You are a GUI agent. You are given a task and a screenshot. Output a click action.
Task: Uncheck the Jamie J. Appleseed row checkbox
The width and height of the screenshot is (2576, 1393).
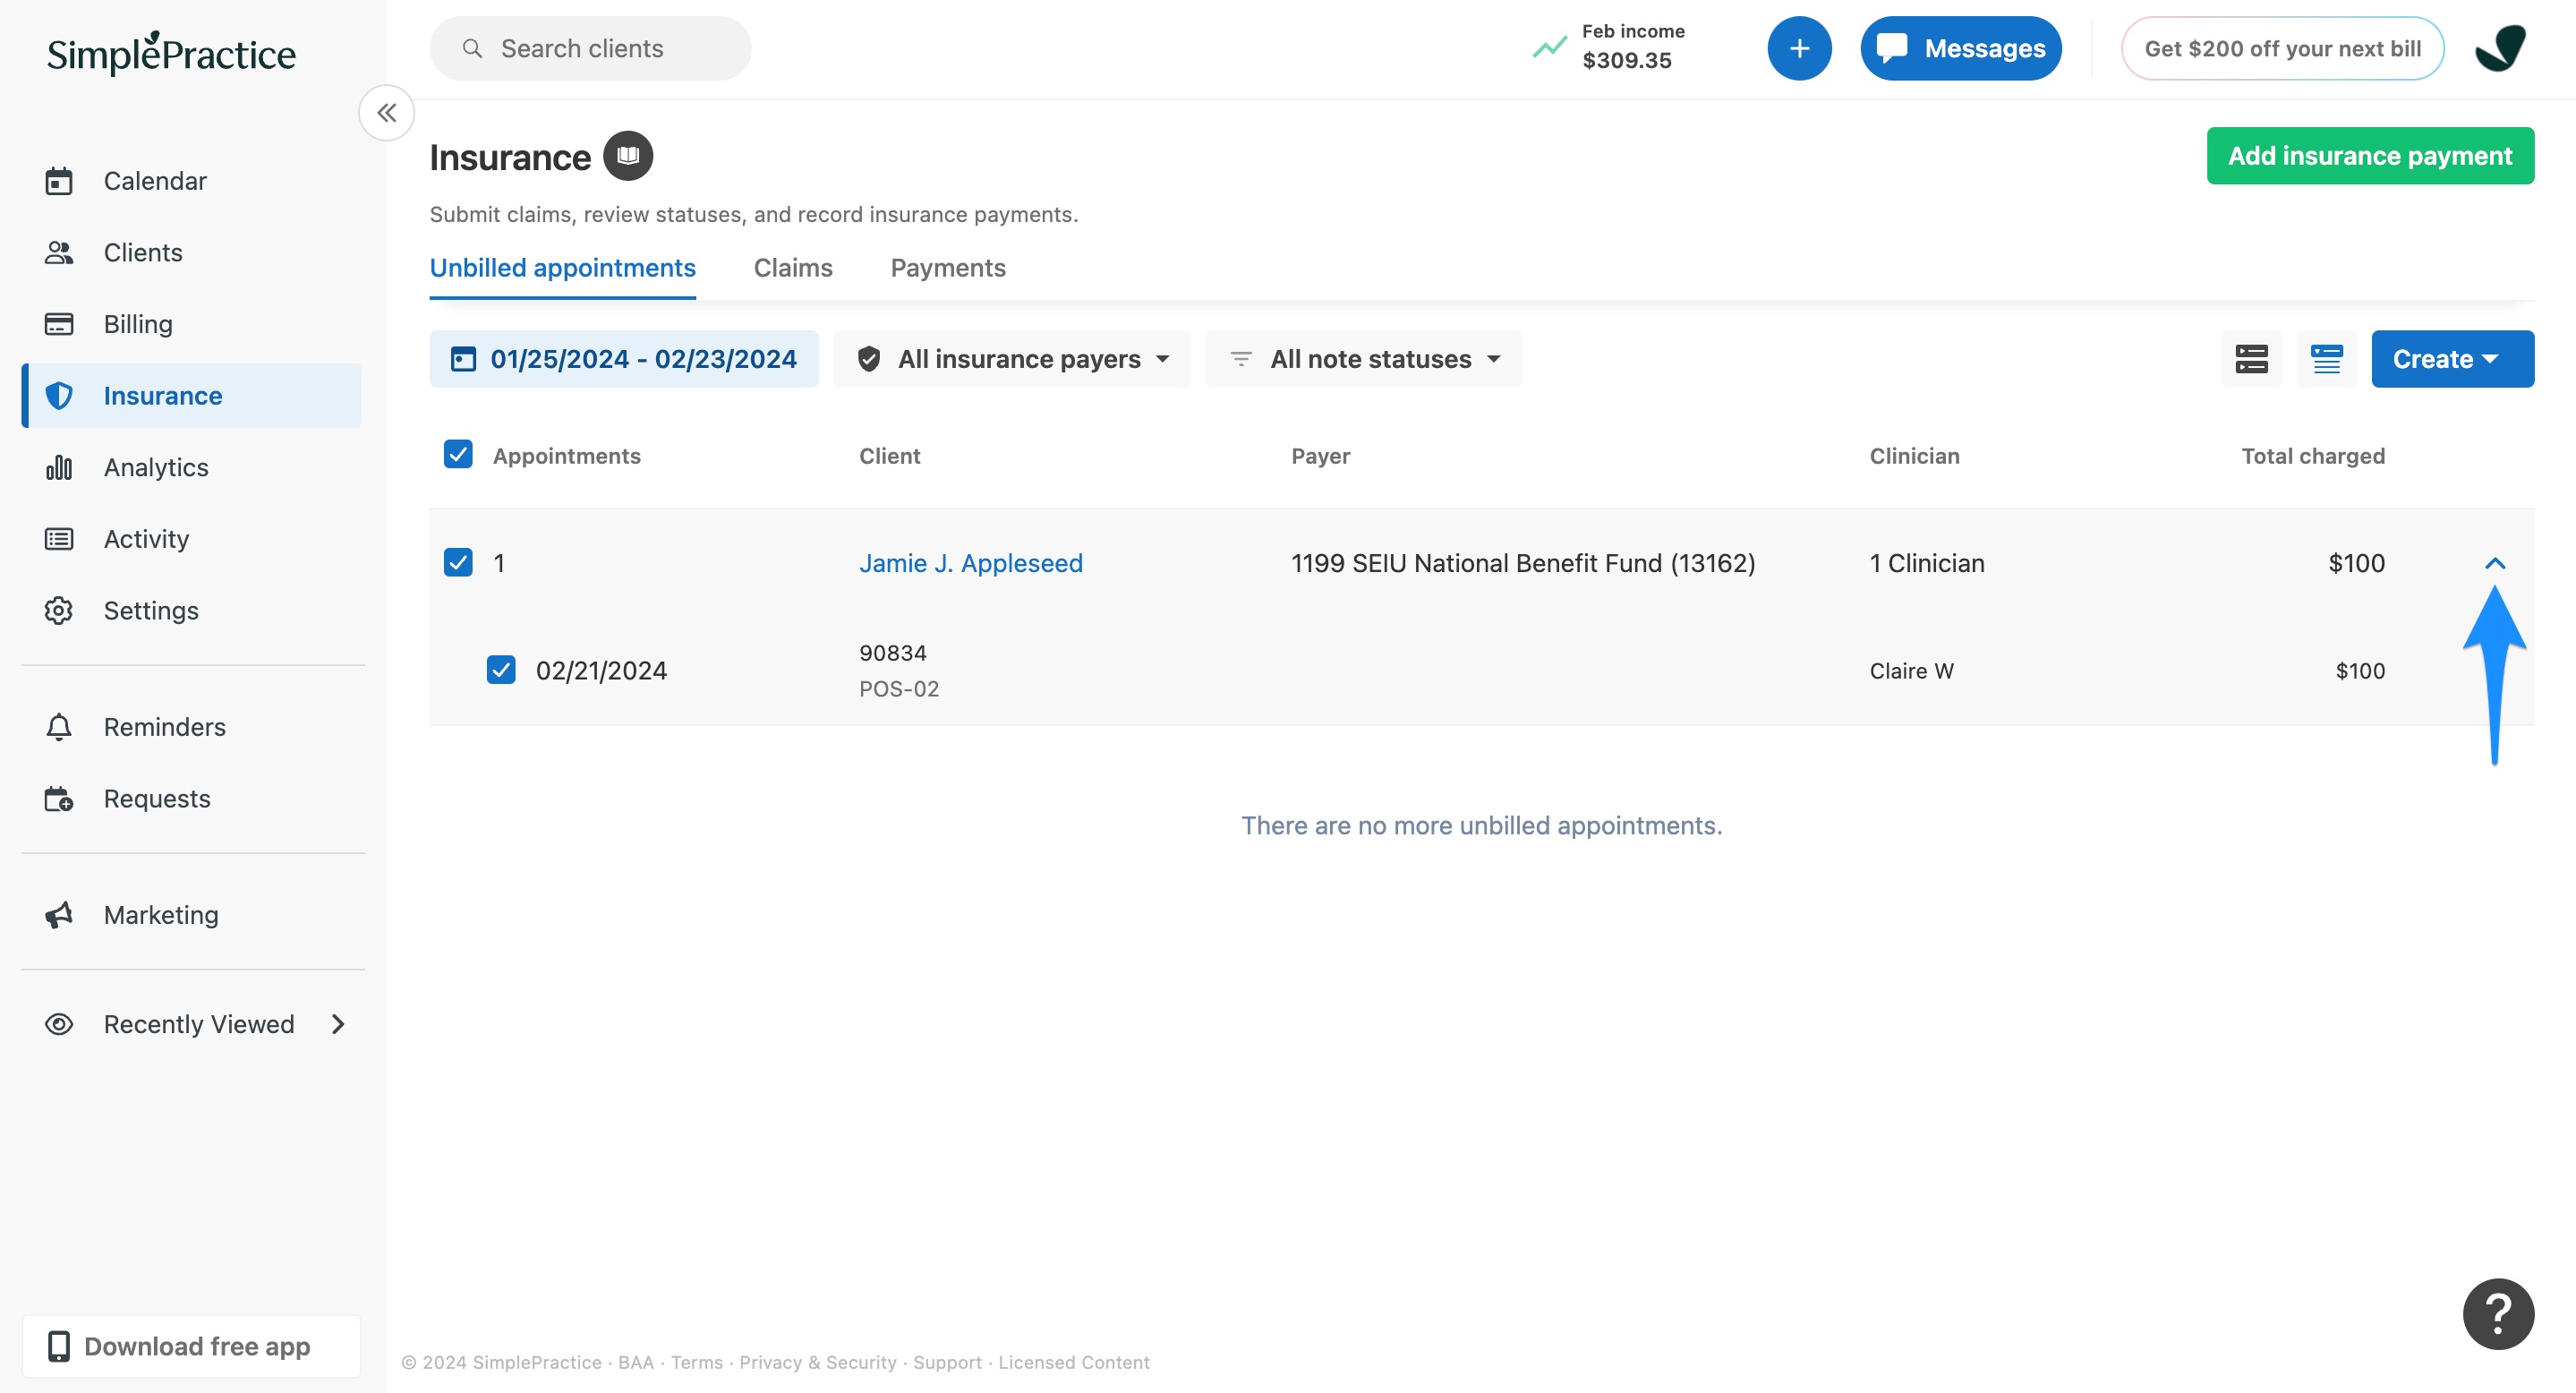(458, 562)
